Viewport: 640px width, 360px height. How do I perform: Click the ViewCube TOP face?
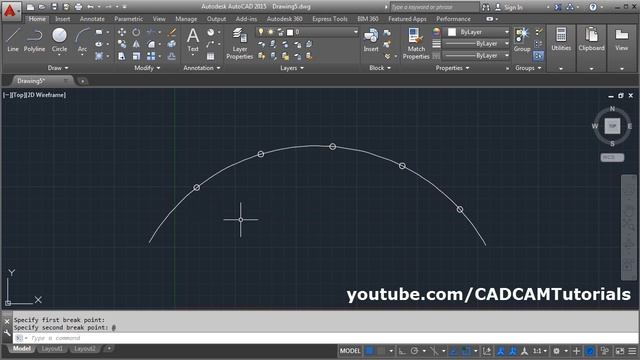[x=612, y=126]
